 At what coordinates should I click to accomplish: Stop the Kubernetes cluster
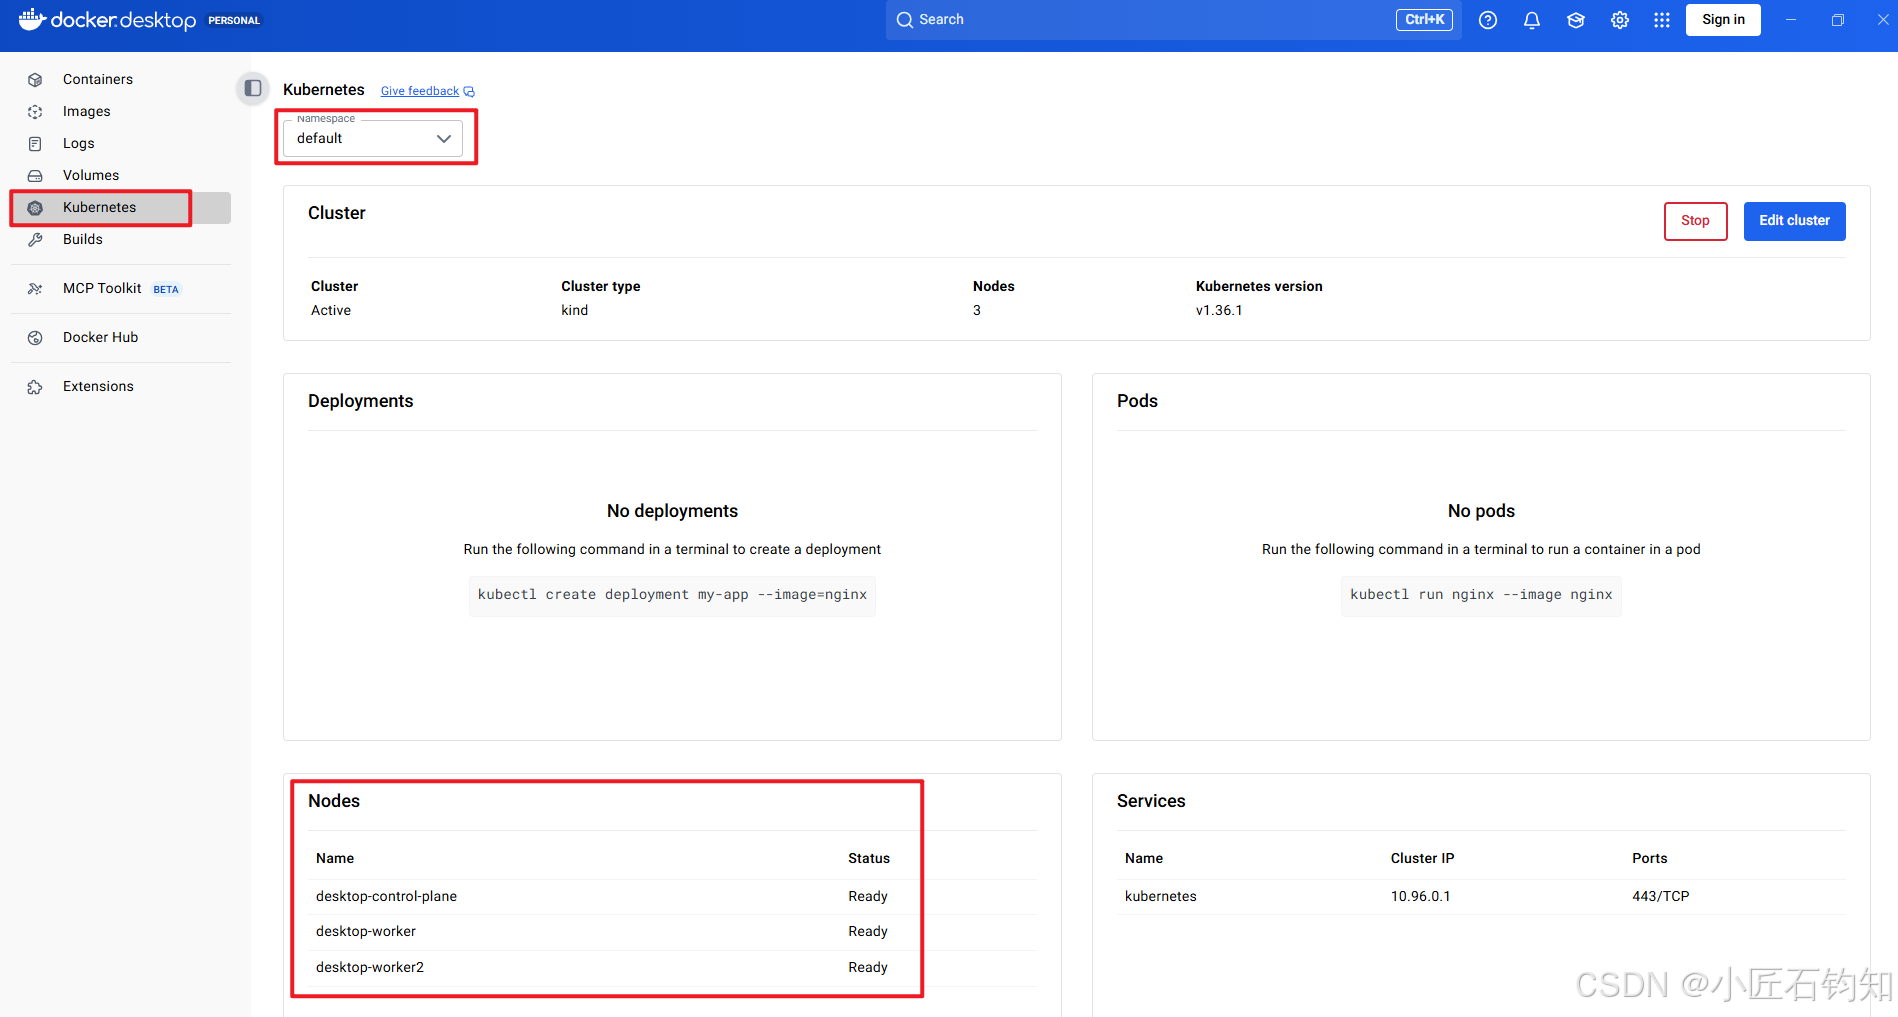point(1695,221)
